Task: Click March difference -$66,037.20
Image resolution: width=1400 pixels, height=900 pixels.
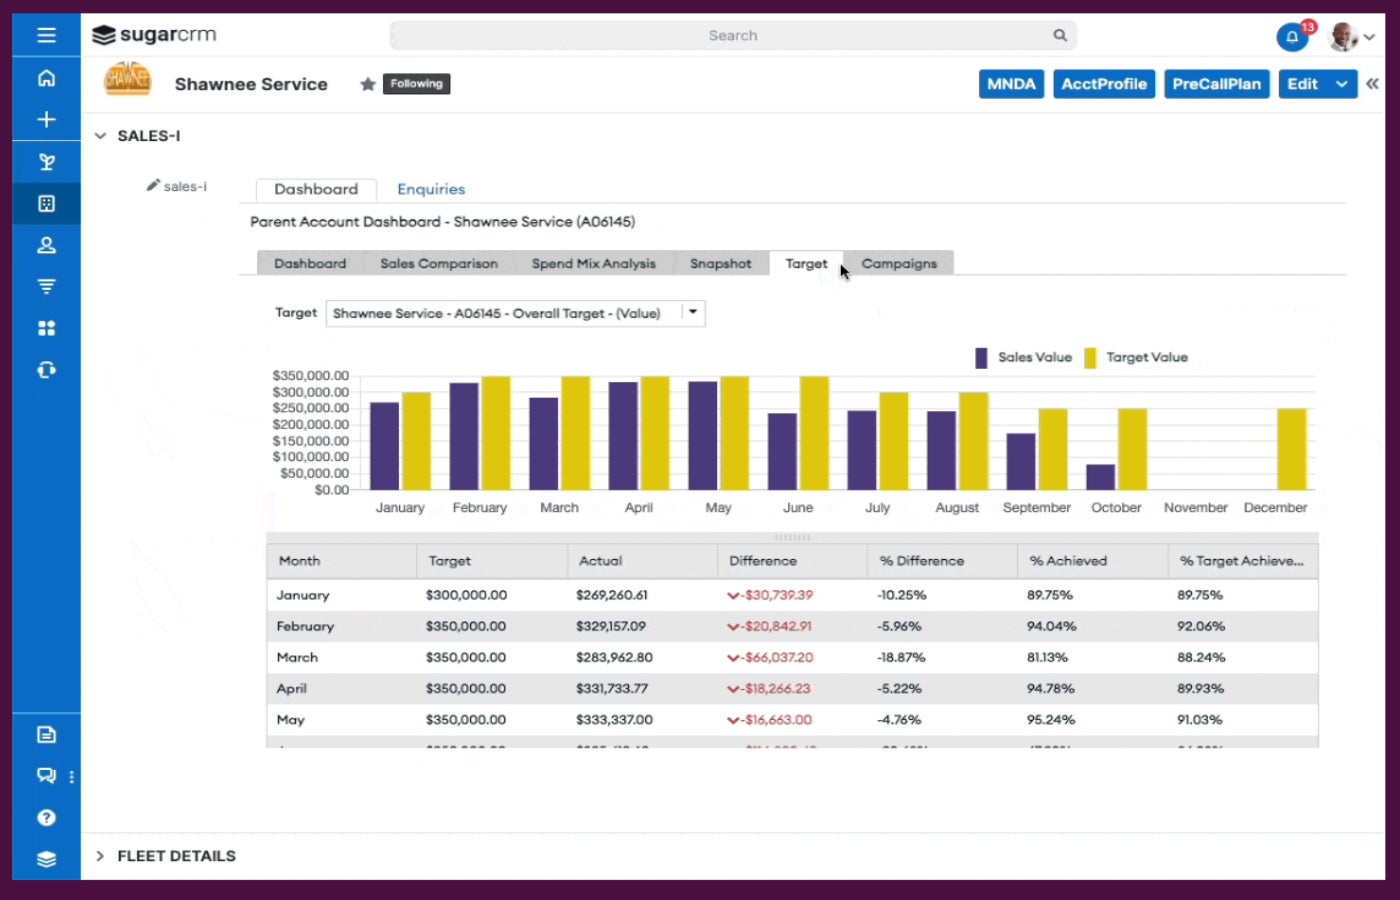Action: coord(770,657)
